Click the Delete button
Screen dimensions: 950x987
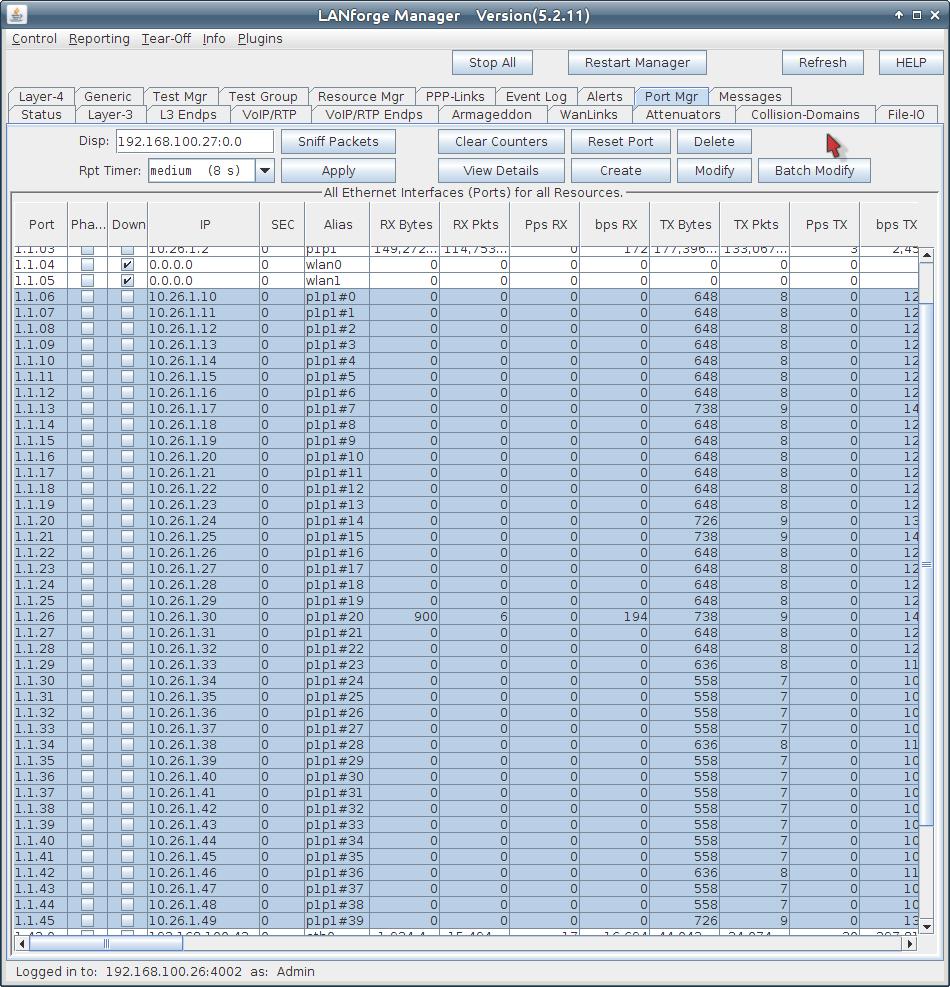click(x=715, y=142)
